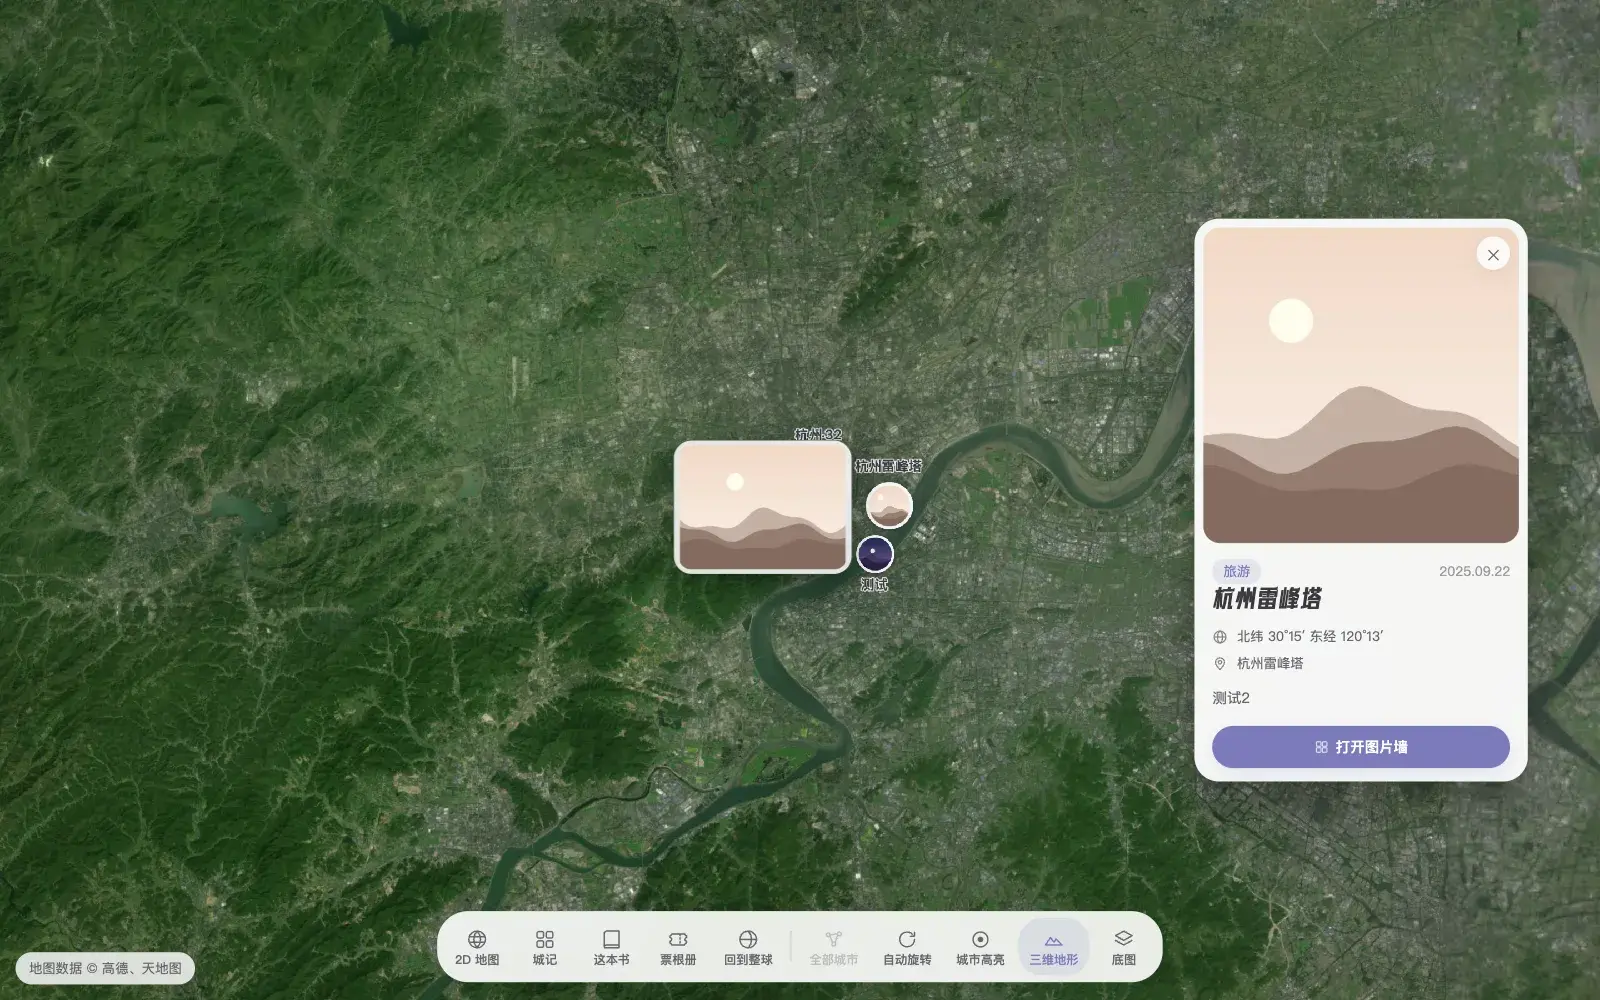
Task: Click the pin icon beside location name
Action: (x=1220, y=663)
